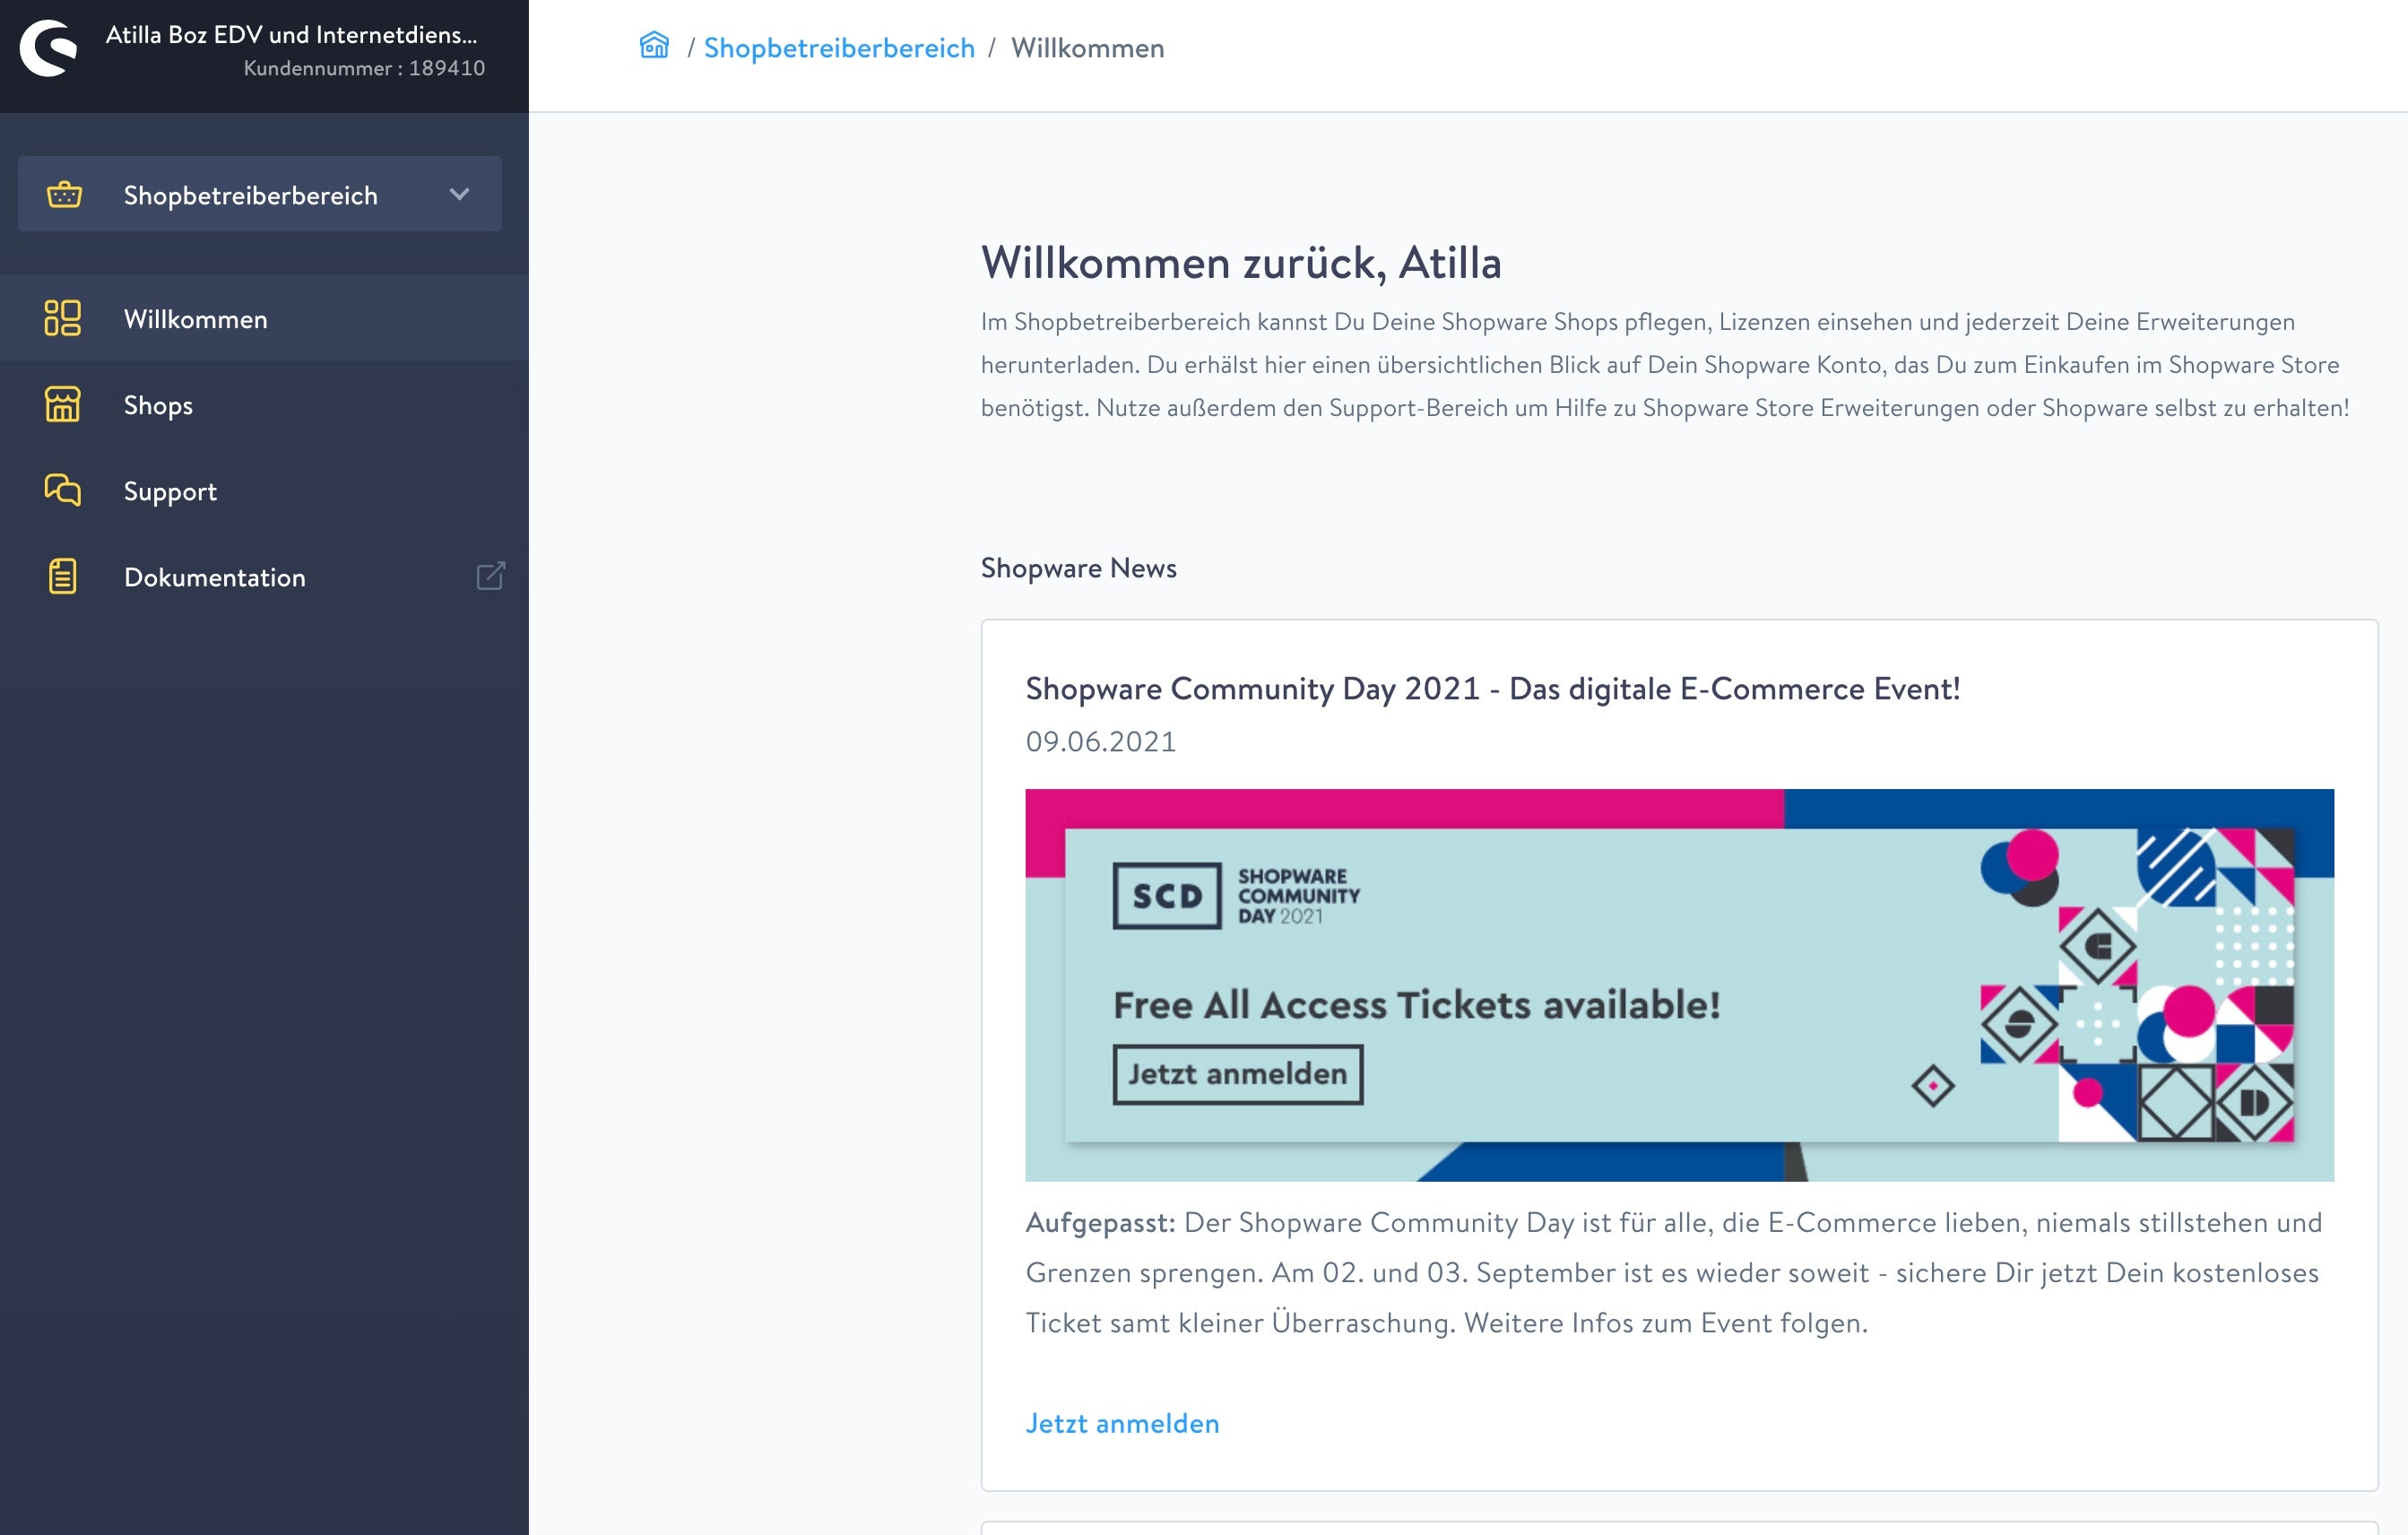This screenshot has width=2408, height=1535.
Task: Click the Shopware Community Day 2021 news headline
Action: point(1492,689)
